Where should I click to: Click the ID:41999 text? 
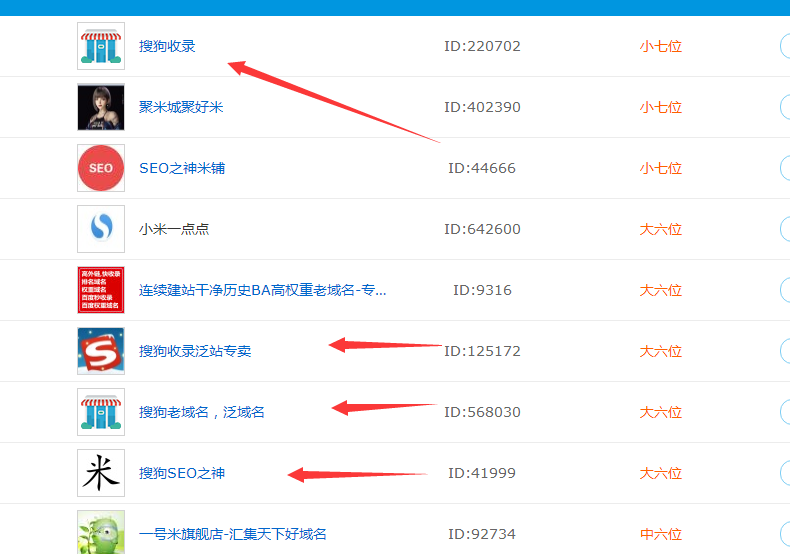[482, 472]
